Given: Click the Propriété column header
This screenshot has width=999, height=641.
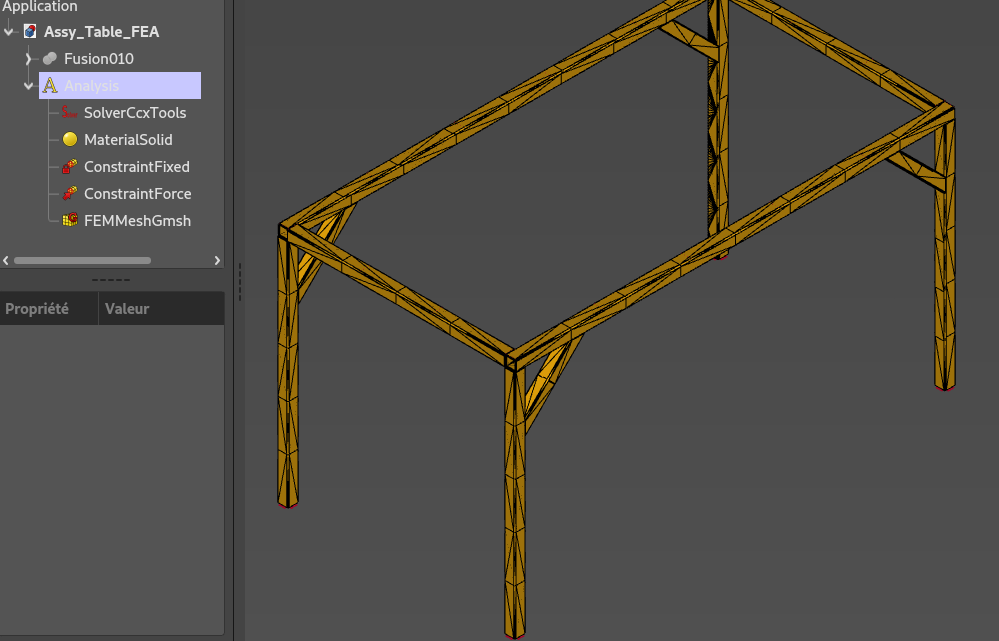Looking at the screenshot, I should pos(49,308).
